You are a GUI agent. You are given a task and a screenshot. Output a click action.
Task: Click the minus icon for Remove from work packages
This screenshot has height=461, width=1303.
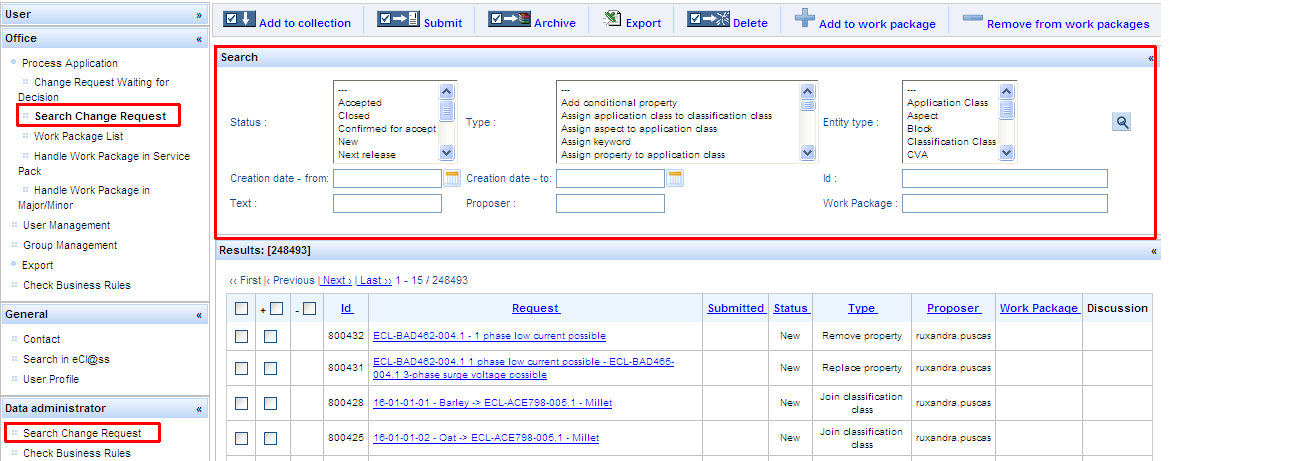click(971, 19)
